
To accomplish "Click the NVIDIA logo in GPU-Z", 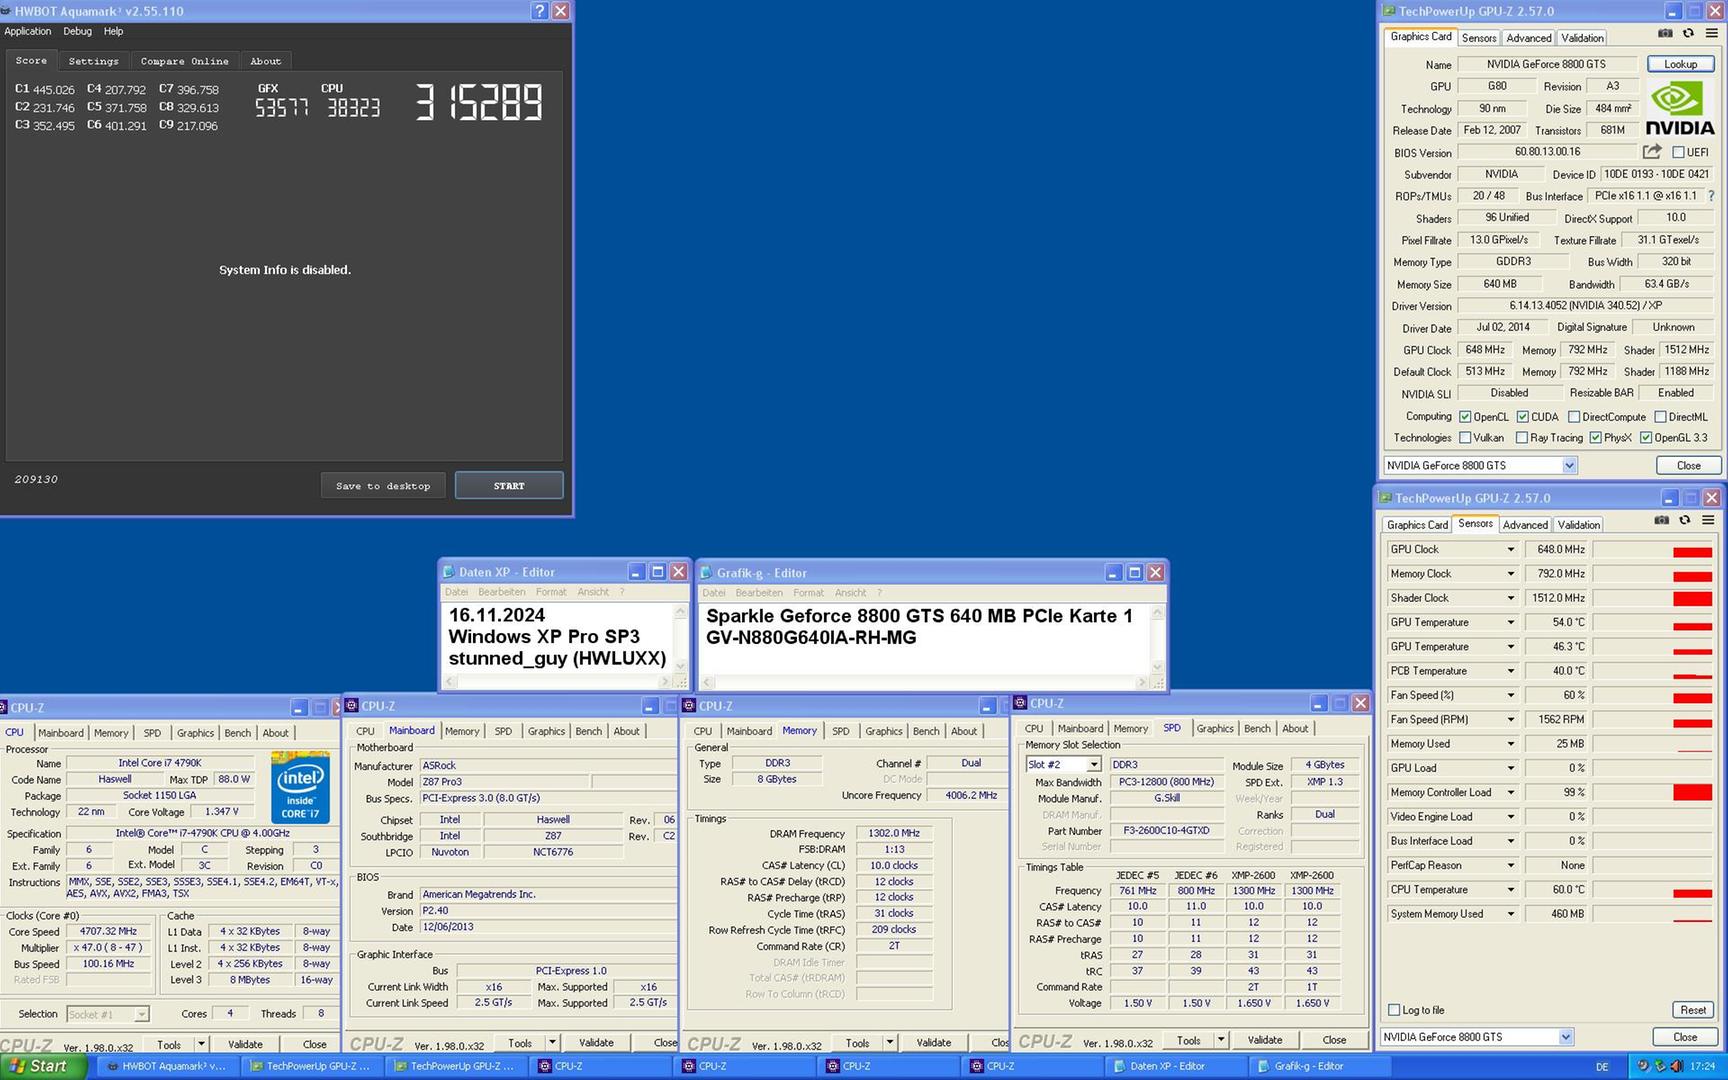I will click(1680, 108).
